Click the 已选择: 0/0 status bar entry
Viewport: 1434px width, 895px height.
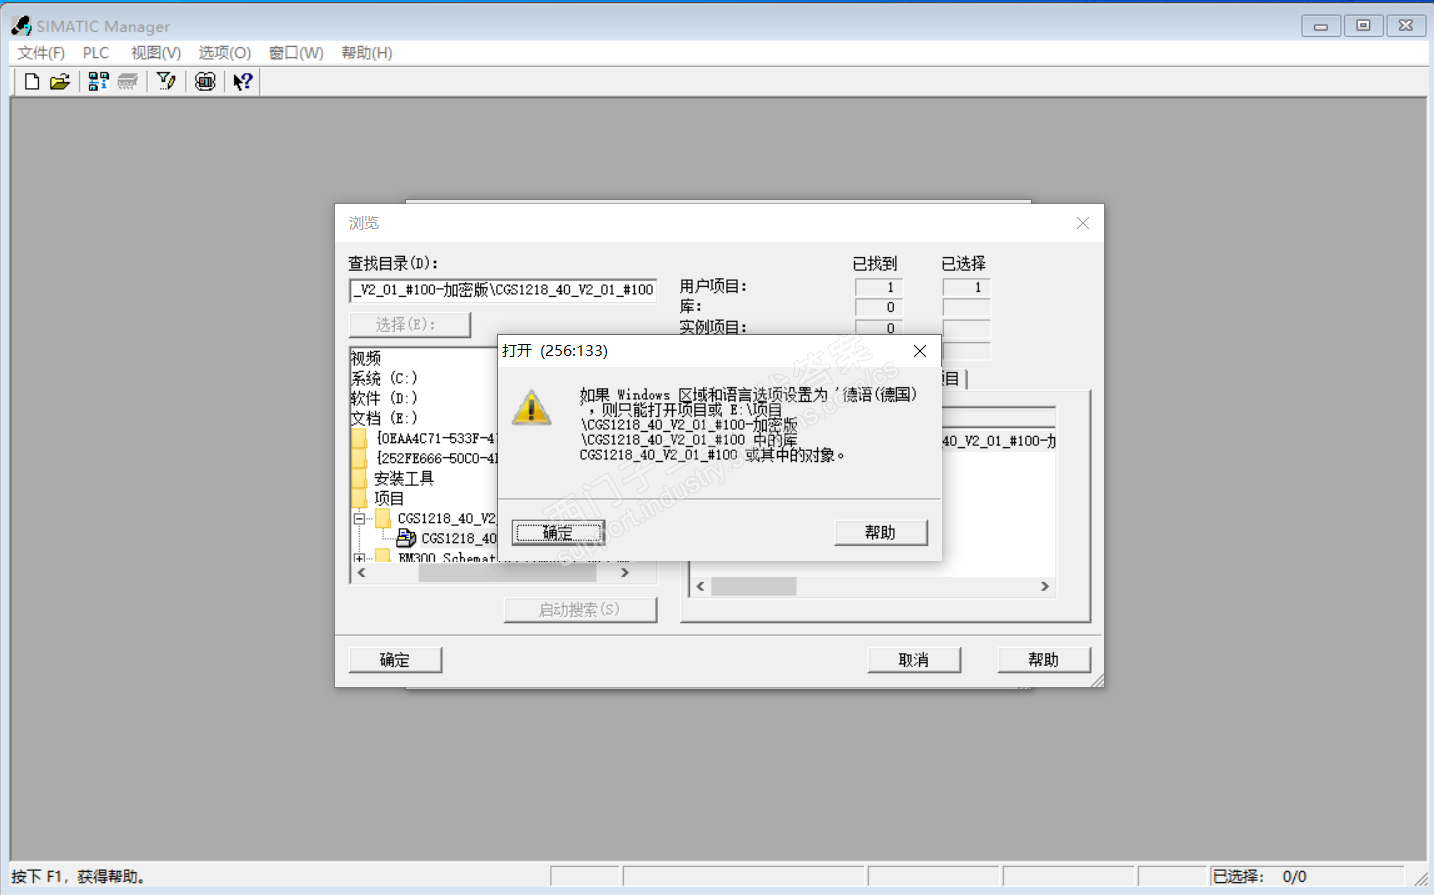1306,876
